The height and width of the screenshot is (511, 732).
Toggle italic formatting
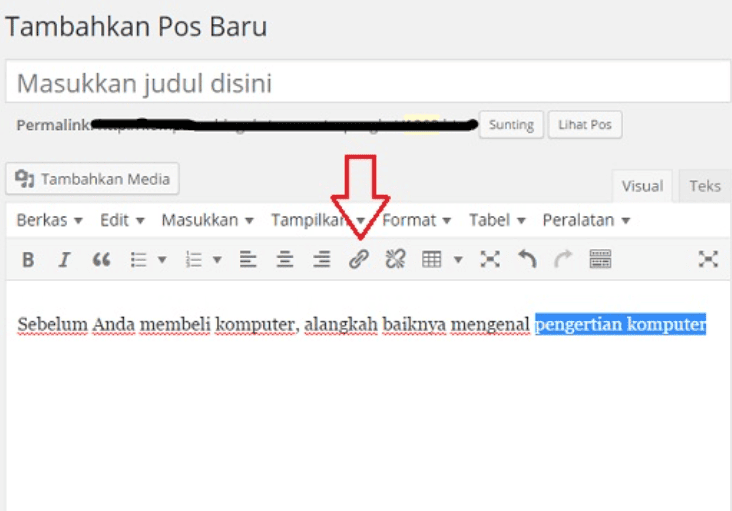click(x=64, y=259)
